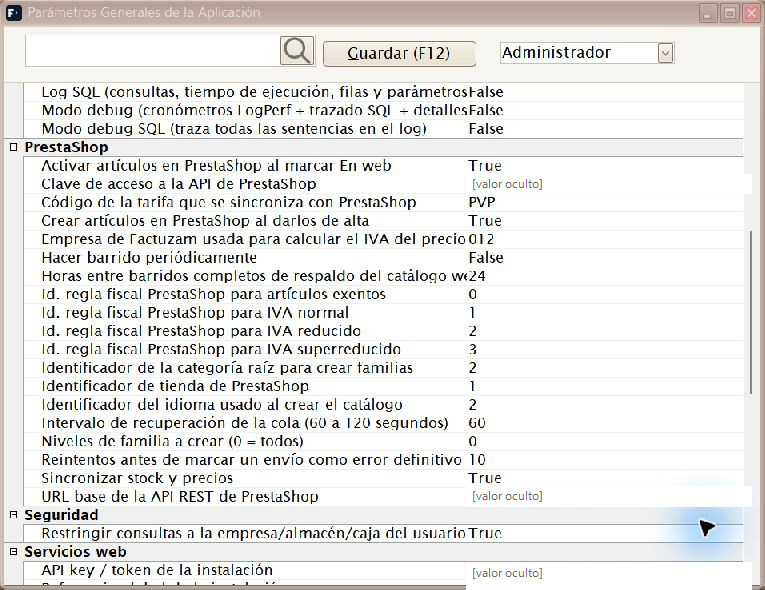Viewport: 765px width, 590px height.
Task: Select 'Hacer barrido periódicamente' row
Action: [x=383, y=258]
